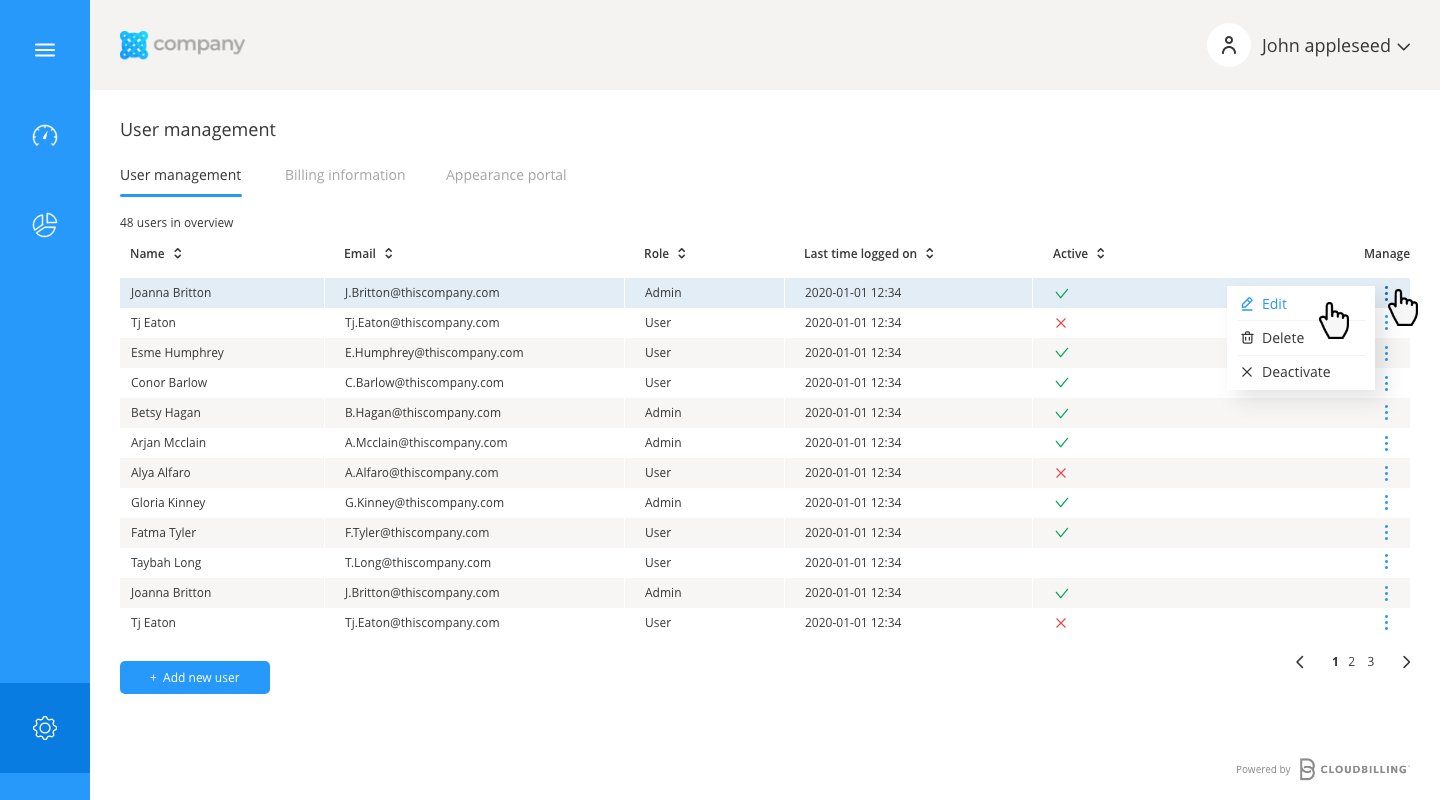Viewport: 1440px width, 800px height.
Task: Click the F.Tyler@thiscompany.com email
Action: [x=417, y=533]
